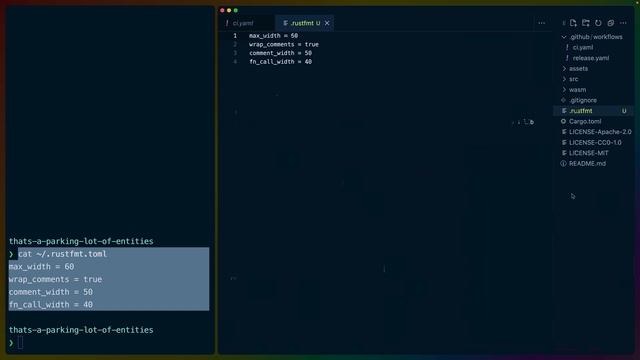This screenshot has width=640, height=360.
Task: Click the Cargo.toml gear file icon
Action: pos(563,121)
